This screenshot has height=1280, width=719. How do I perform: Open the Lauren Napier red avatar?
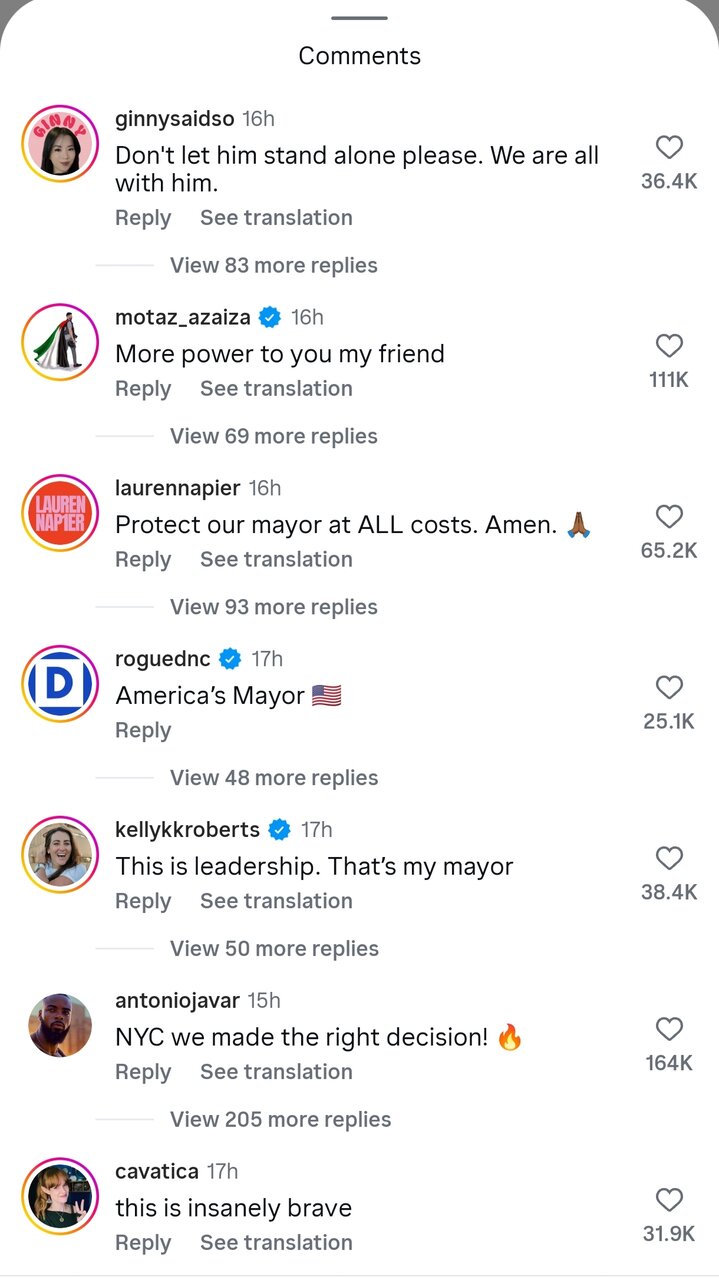coord(60,514)
